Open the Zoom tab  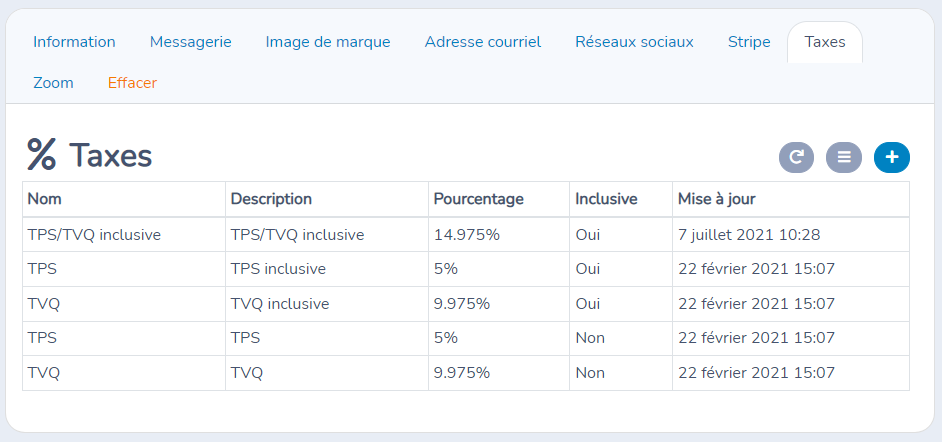[x=53, y=83]
